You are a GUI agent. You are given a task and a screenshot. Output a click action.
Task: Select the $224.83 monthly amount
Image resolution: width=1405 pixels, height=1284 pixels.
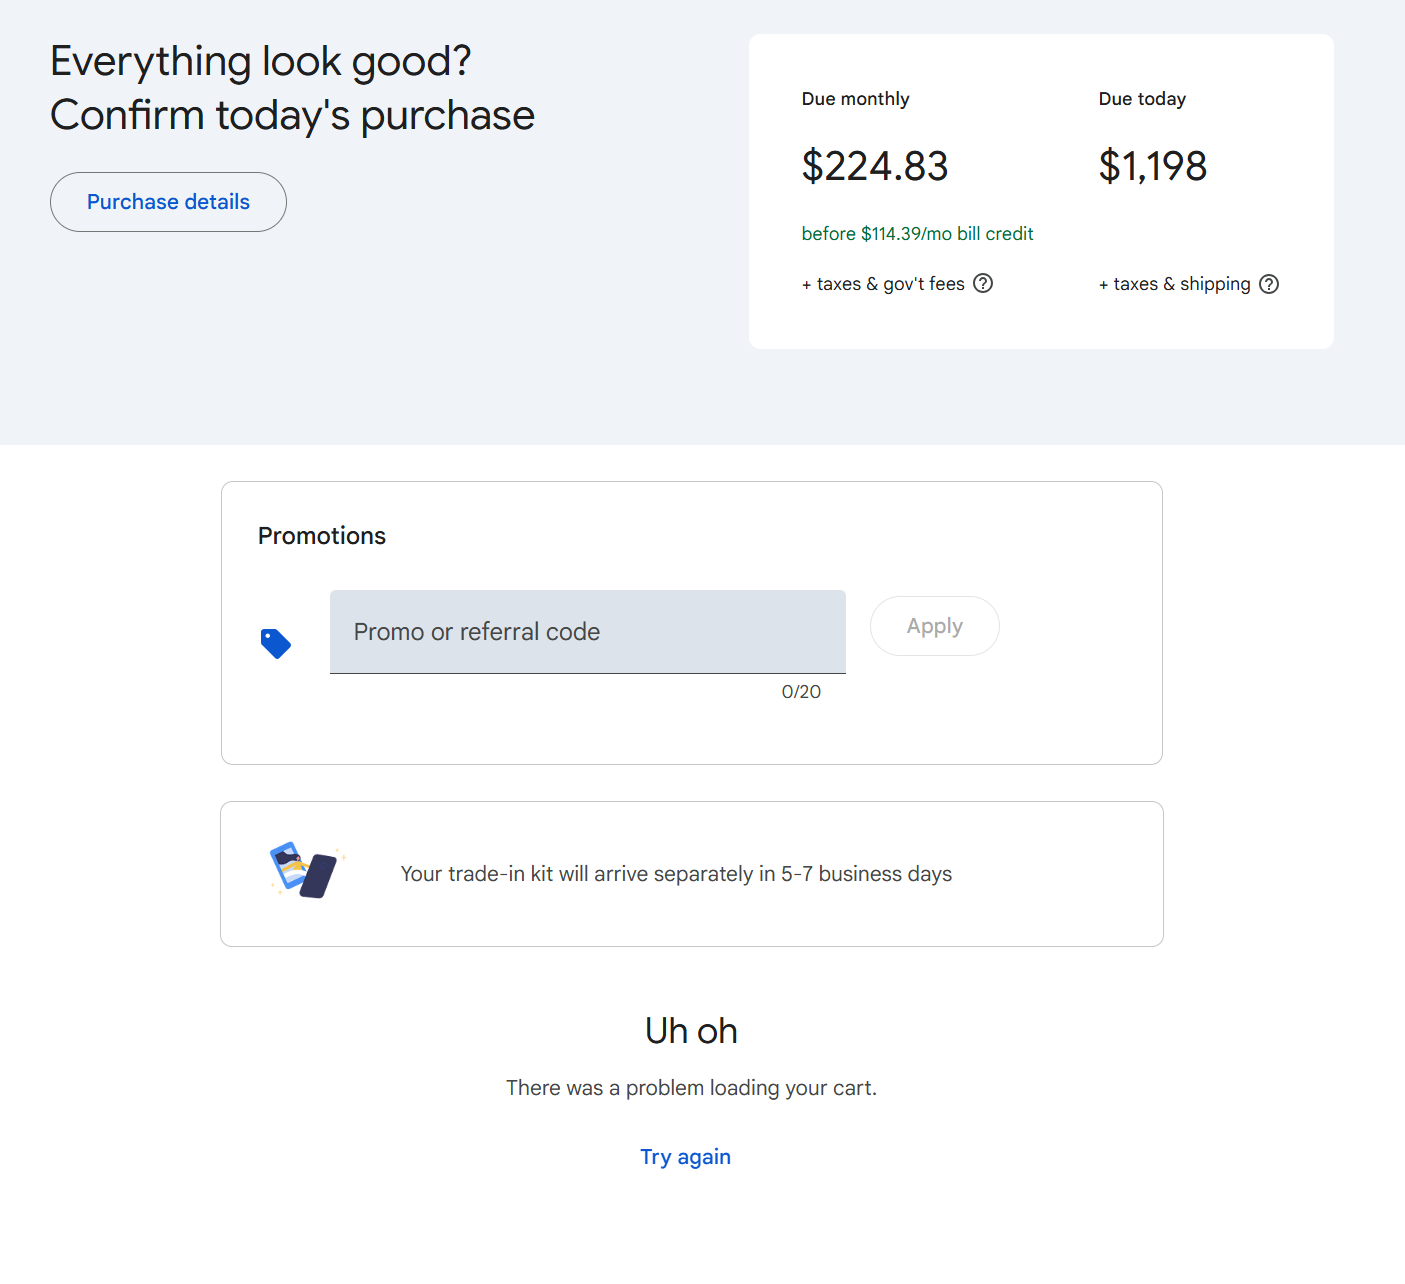pos(874,166)
